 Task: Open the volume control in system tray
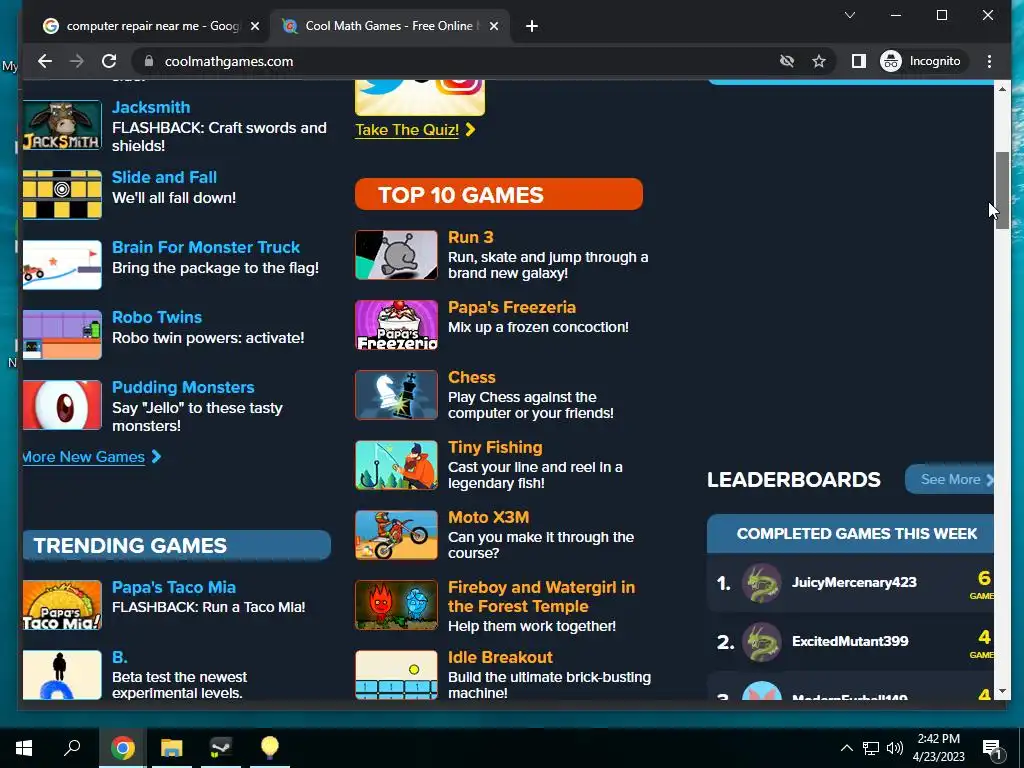tap(895, 748)
